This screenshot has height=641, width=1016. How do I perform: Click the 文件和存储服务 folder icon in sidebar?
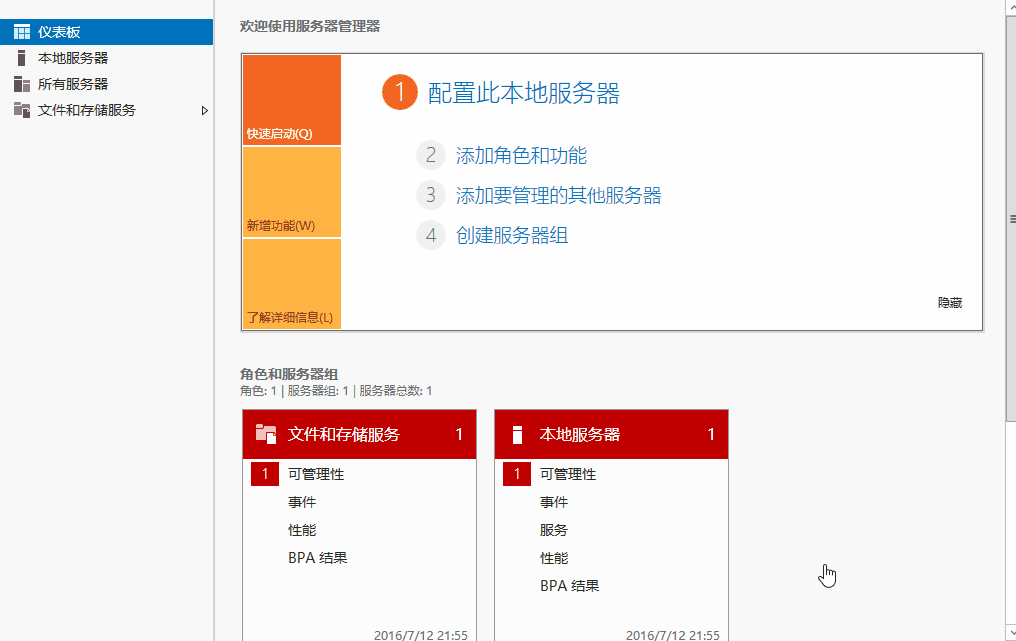pos(22,110)
